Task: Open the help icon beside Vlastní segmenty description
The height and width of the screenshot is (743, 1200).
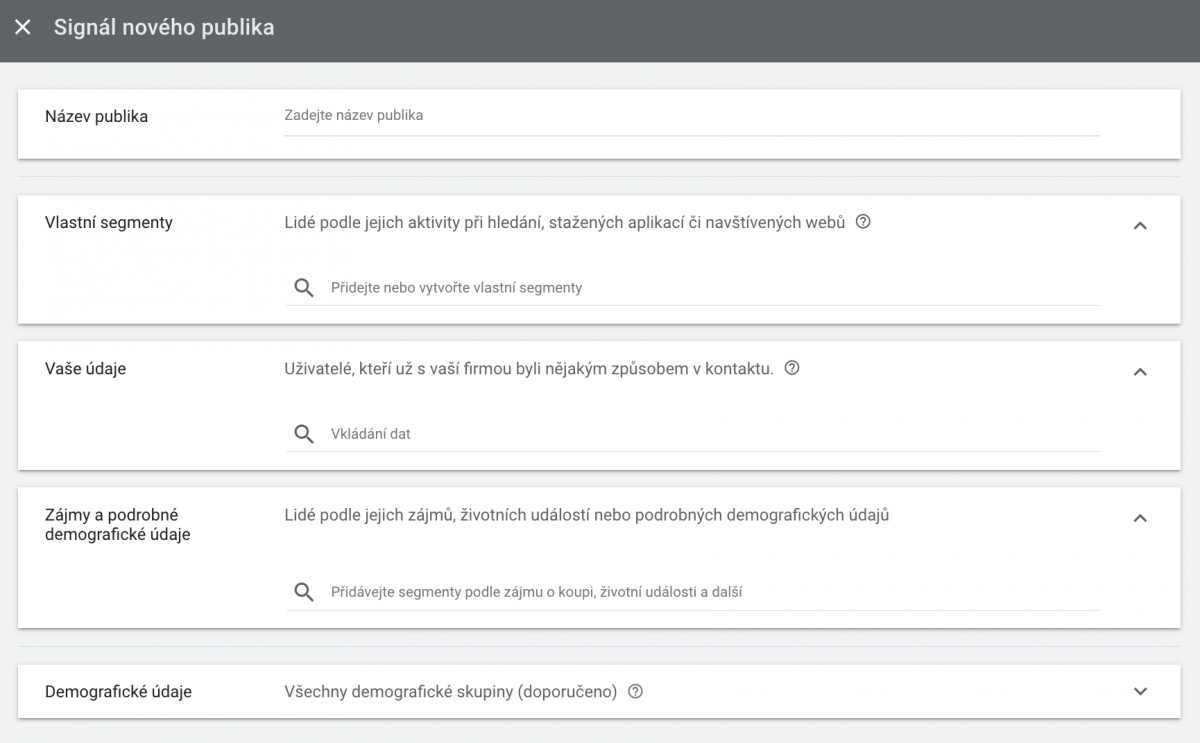Action: coord(862,221)
